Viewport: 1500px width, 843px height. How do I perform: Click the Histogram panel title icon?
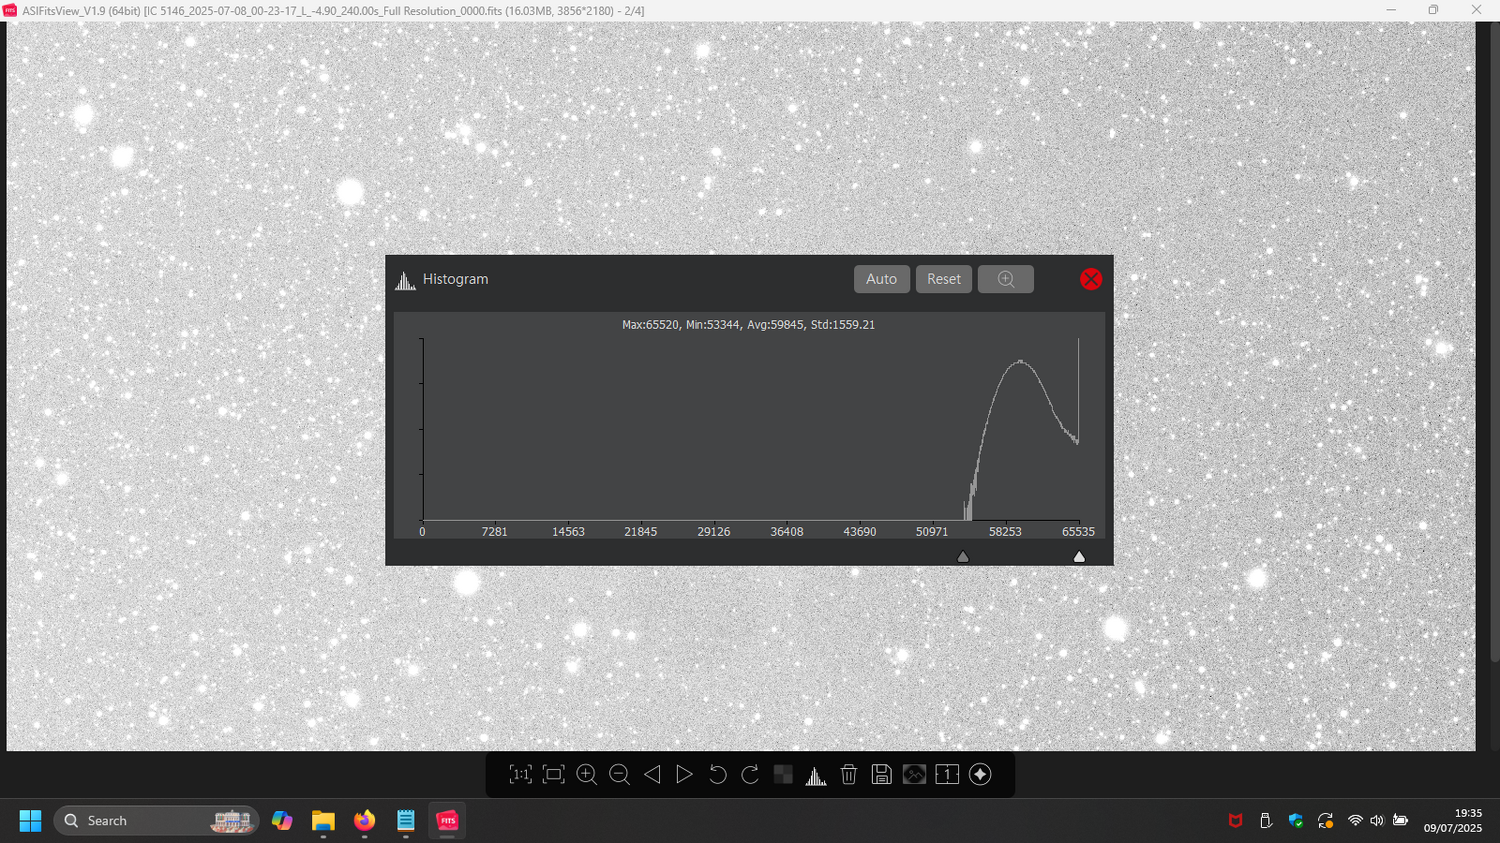(405, 280)
